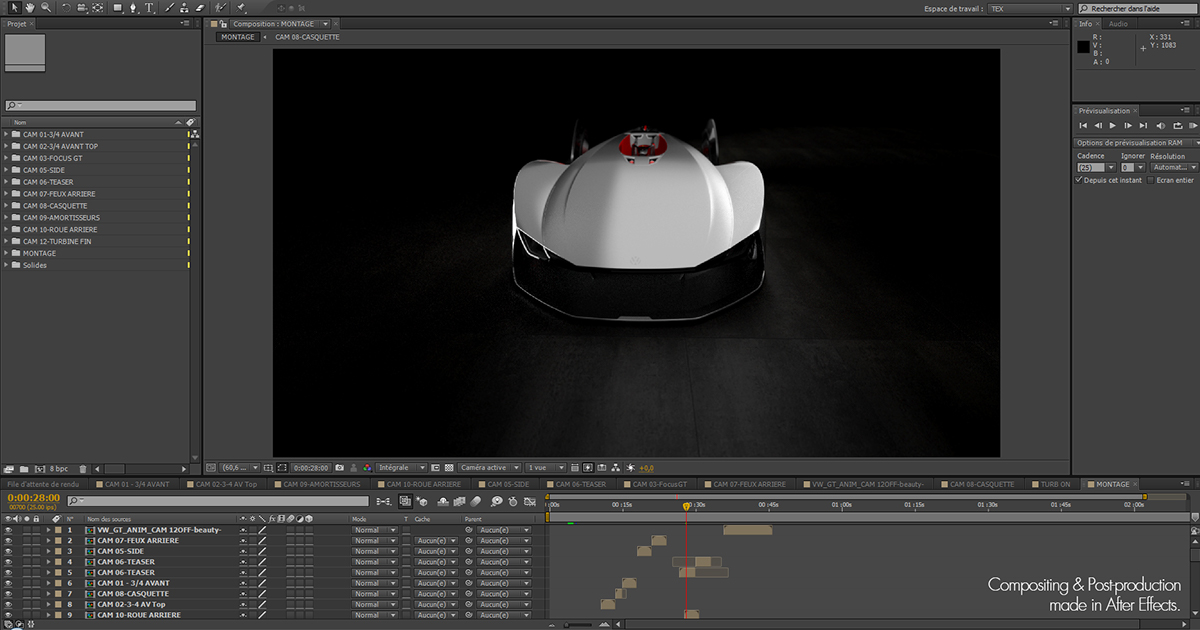The image size is (1200, 630).
Task: Open the 'Intégrale' resolution dropdown
Action: tap(402, 467)
